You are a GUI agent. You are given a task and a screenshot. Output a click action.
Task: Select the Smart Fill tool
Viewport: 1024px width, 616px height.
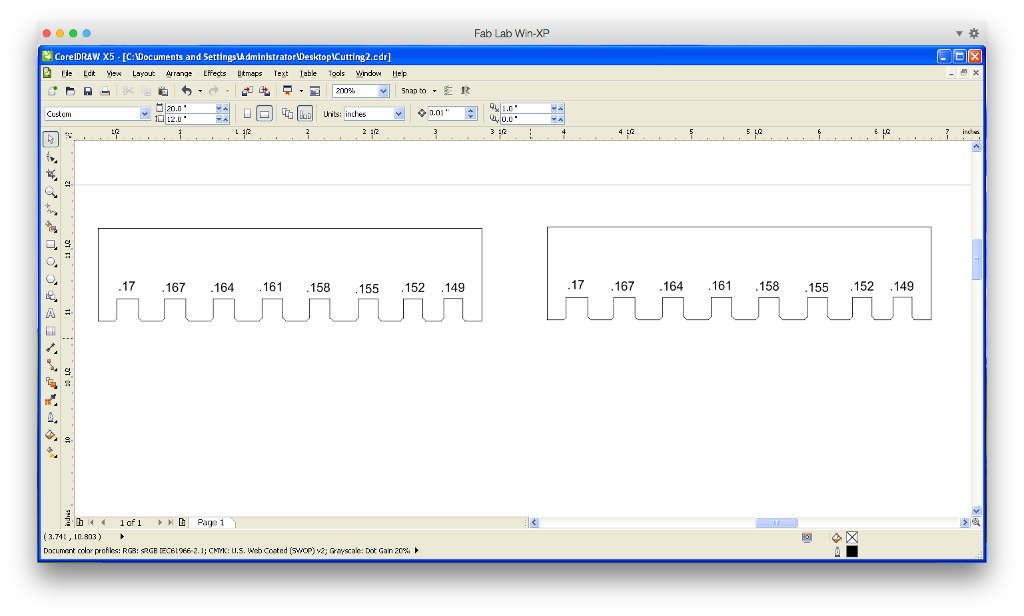point(51,227)
